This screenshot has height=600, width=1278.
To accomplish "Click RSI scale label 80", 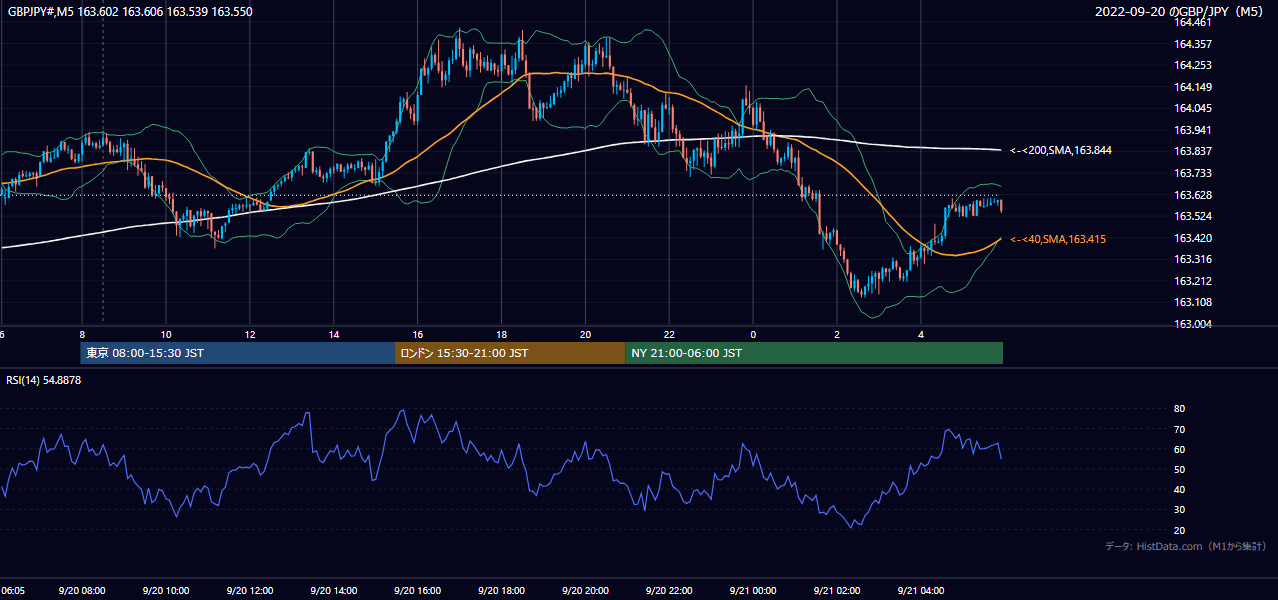I will (x=1180, y=409).
